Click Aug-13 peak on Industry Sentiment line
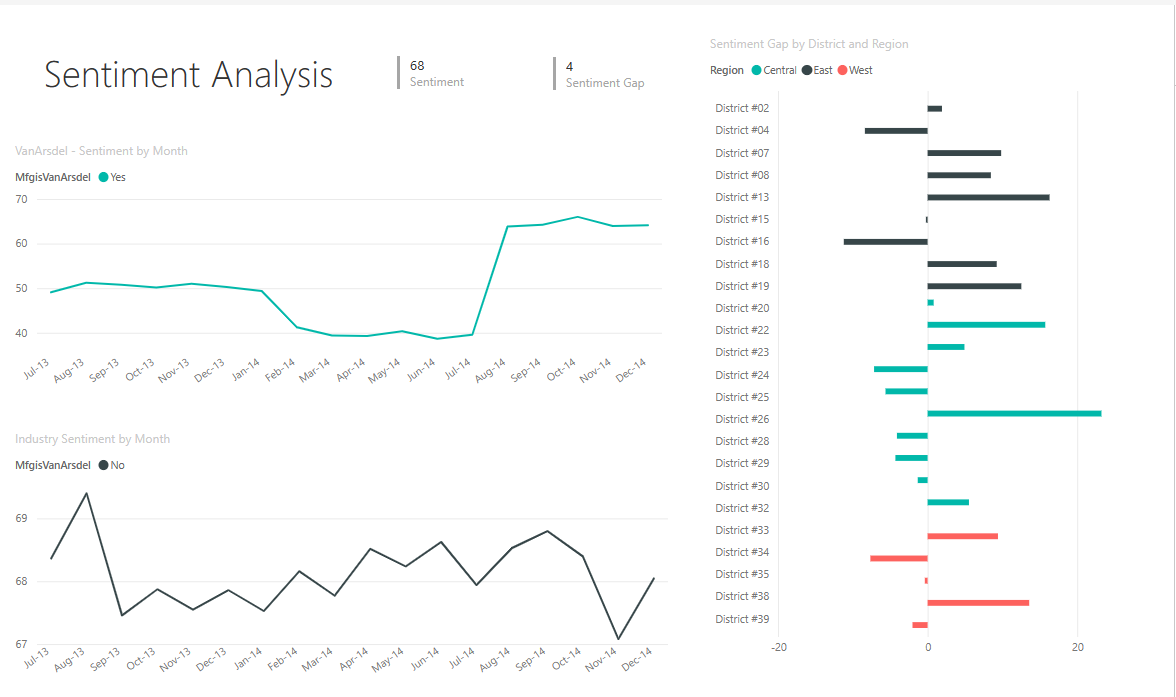Screen dimensions: 1176x697 (86, 493)
